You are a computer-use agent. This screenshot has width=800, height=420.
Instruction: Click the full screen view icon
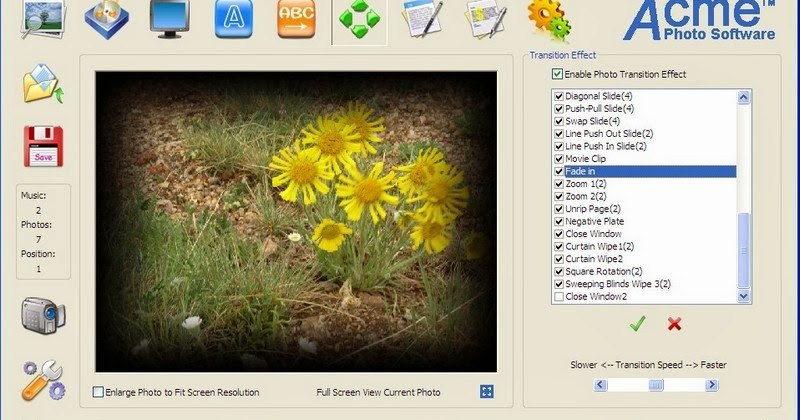pos(487,391)
